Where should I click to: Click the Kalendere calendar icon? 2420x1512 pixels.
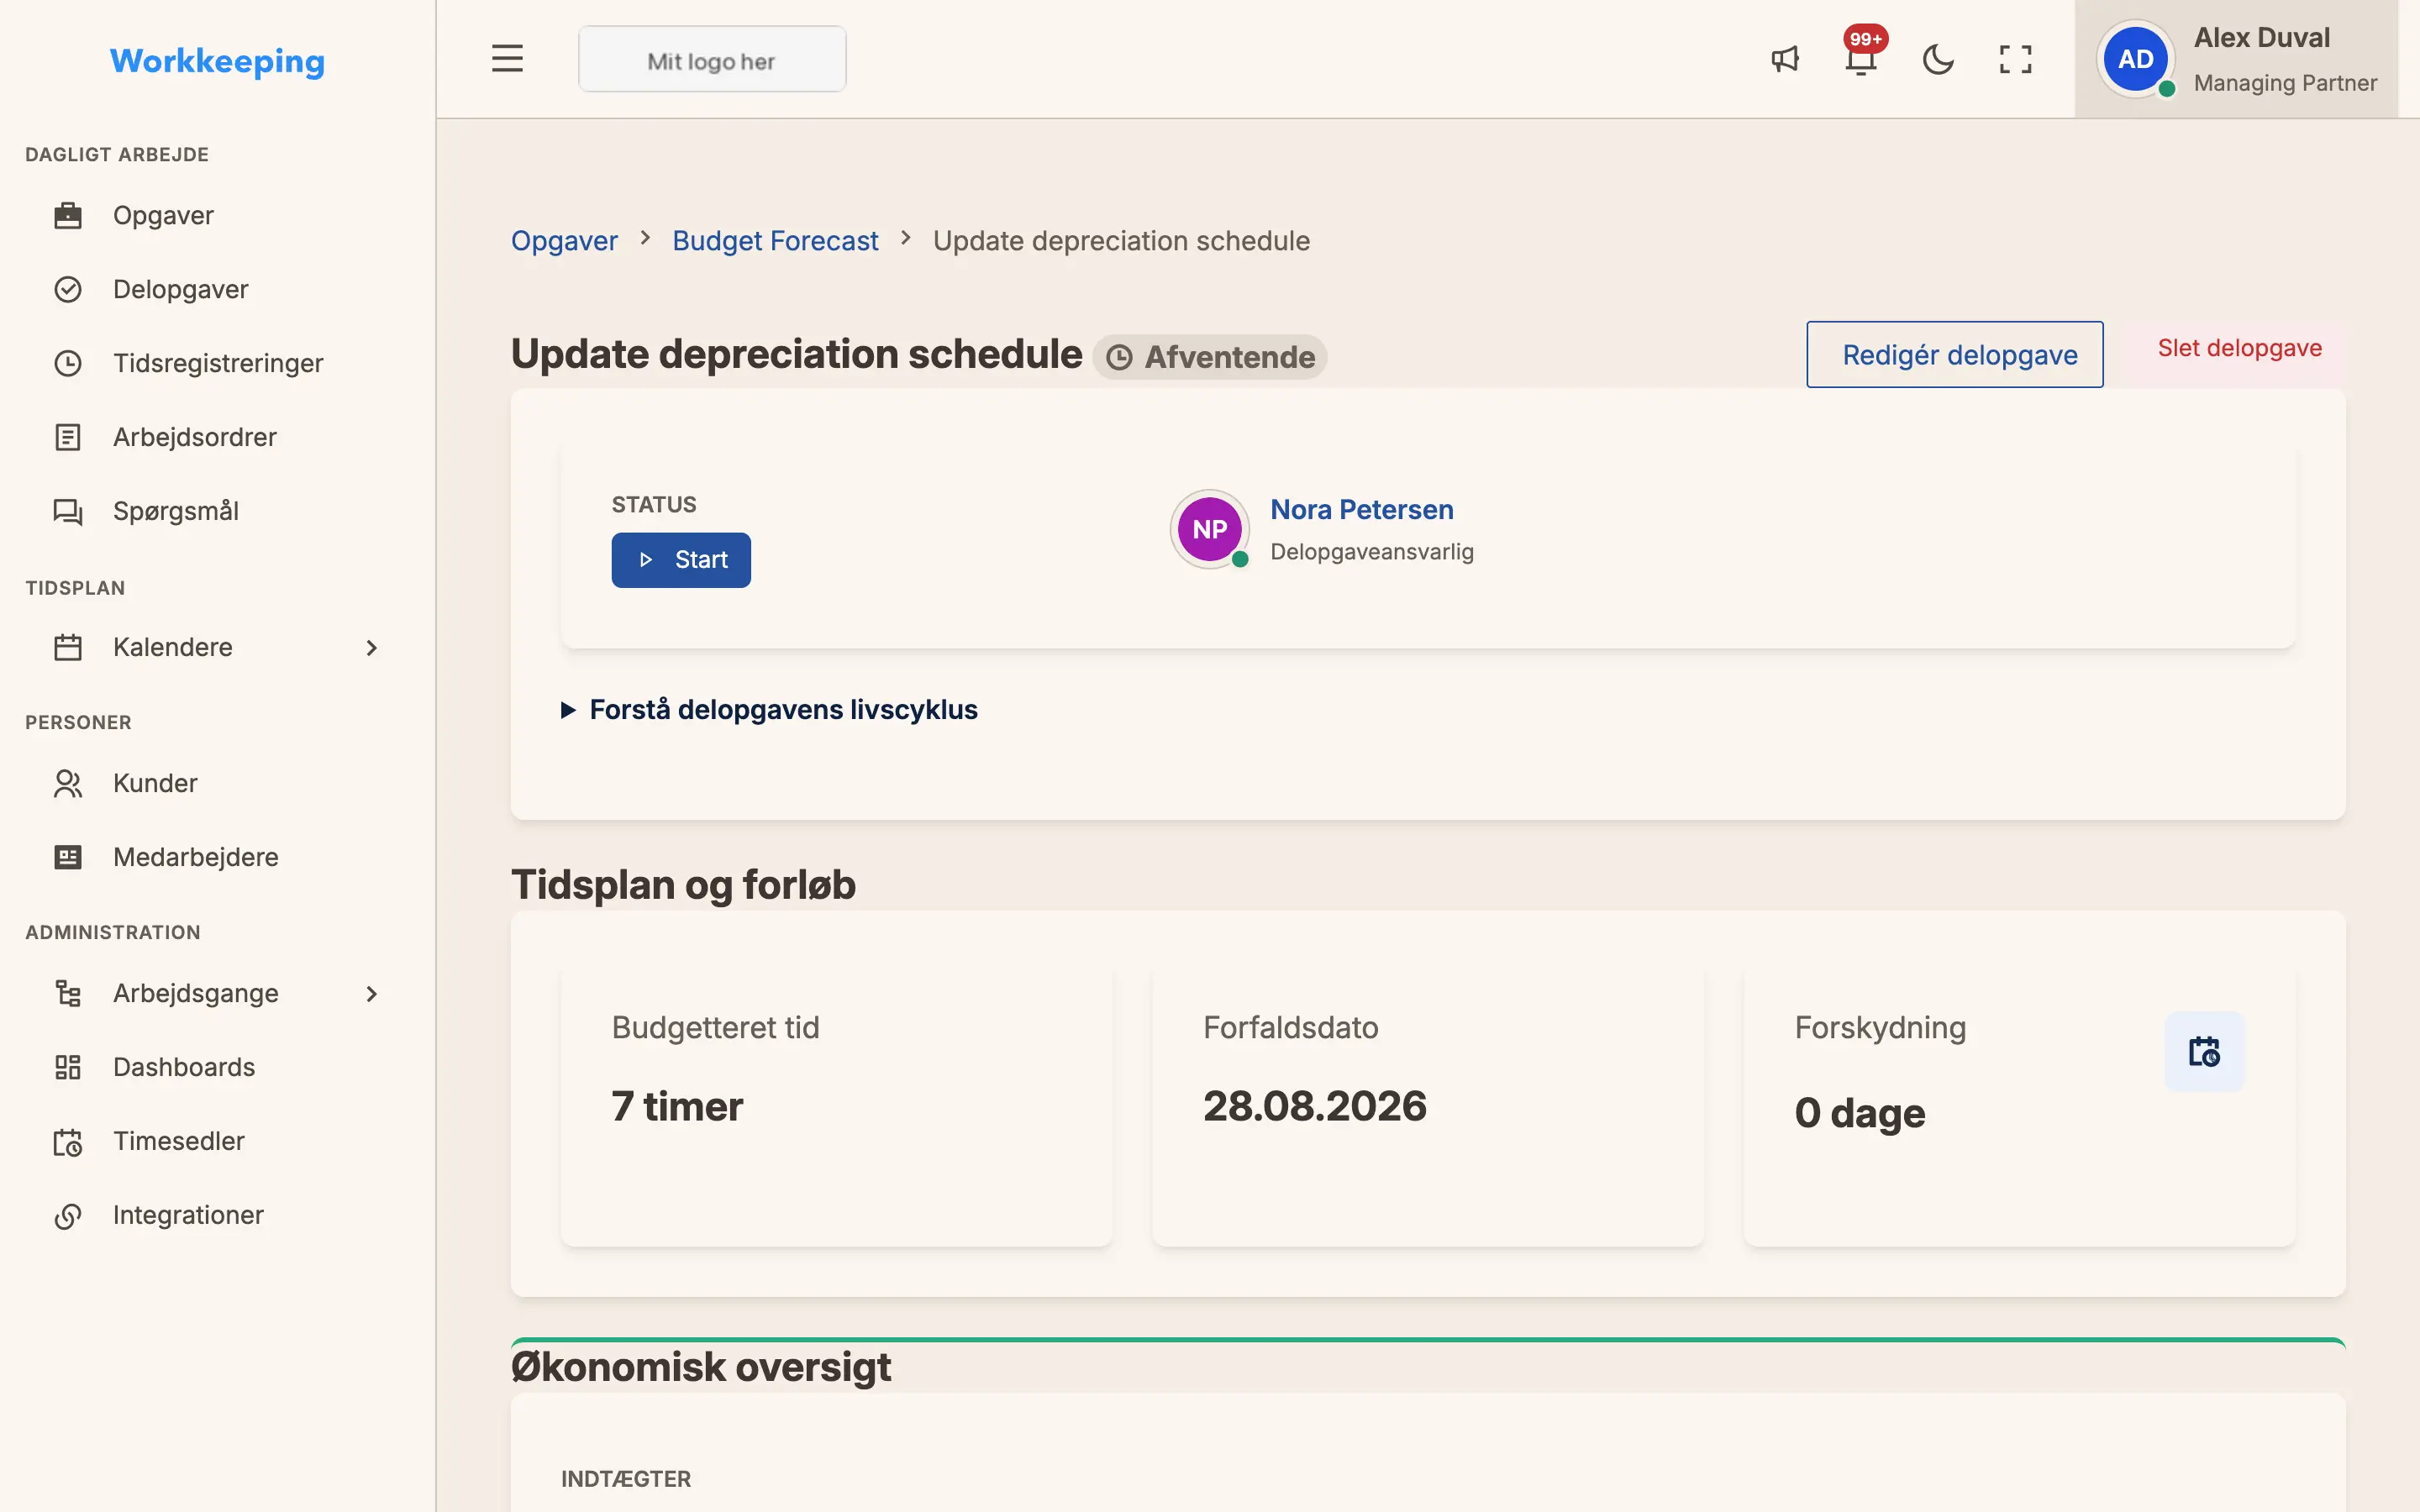68,648
